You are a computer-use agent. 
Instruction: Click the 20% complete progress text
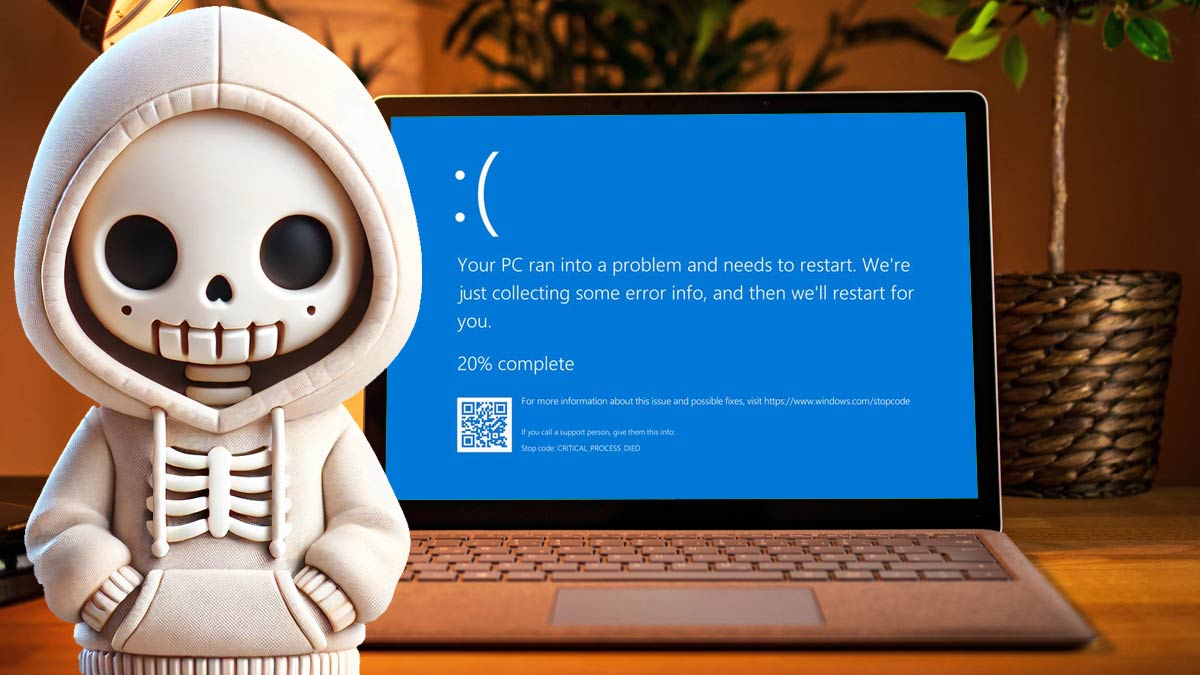[515, 364]
